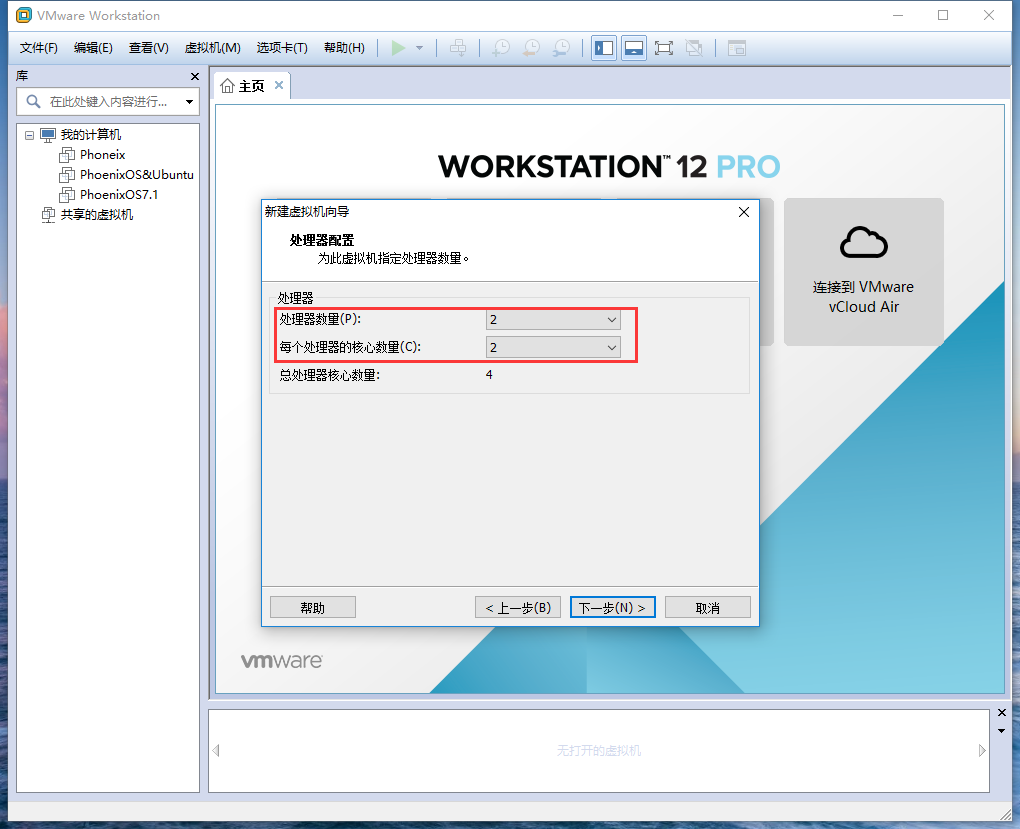Open the 文件(F) menu
Image resolution: width=1020 pixels, height=829 pixels.
tap(38, 48)
